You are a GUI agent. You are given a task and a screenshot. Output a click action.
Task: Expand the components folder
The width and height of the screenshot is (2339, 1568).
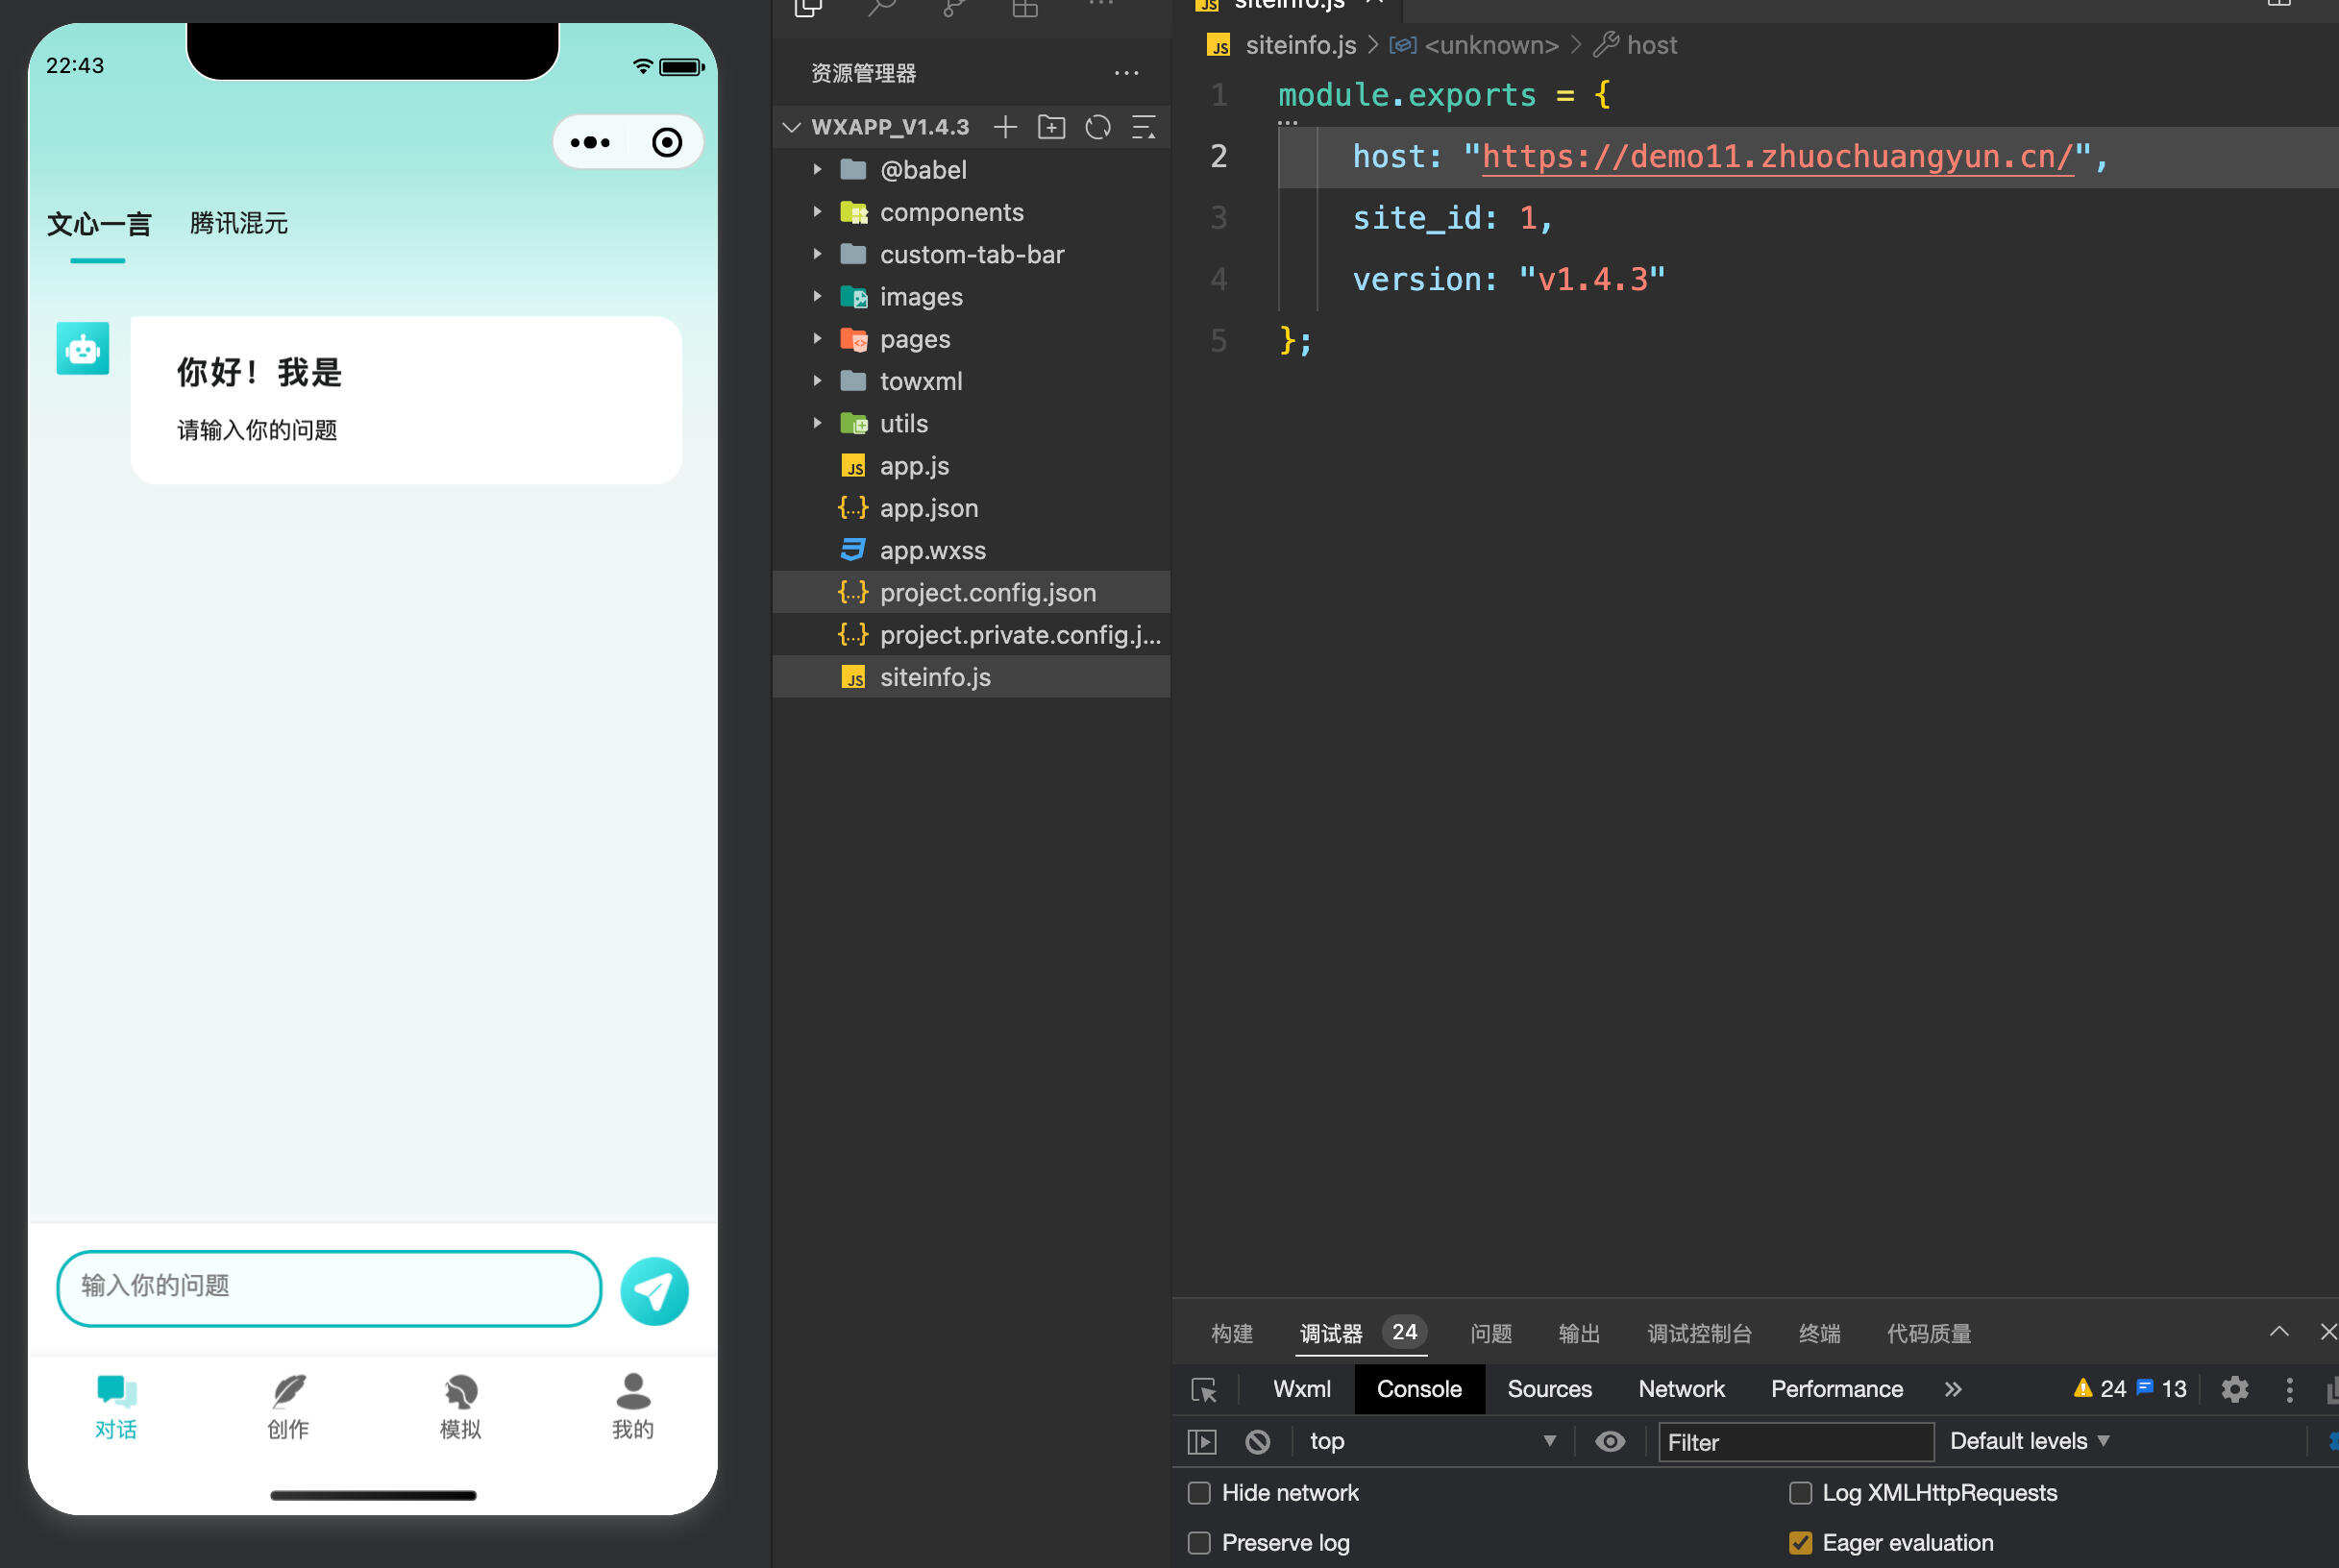(x=951, y=212)
